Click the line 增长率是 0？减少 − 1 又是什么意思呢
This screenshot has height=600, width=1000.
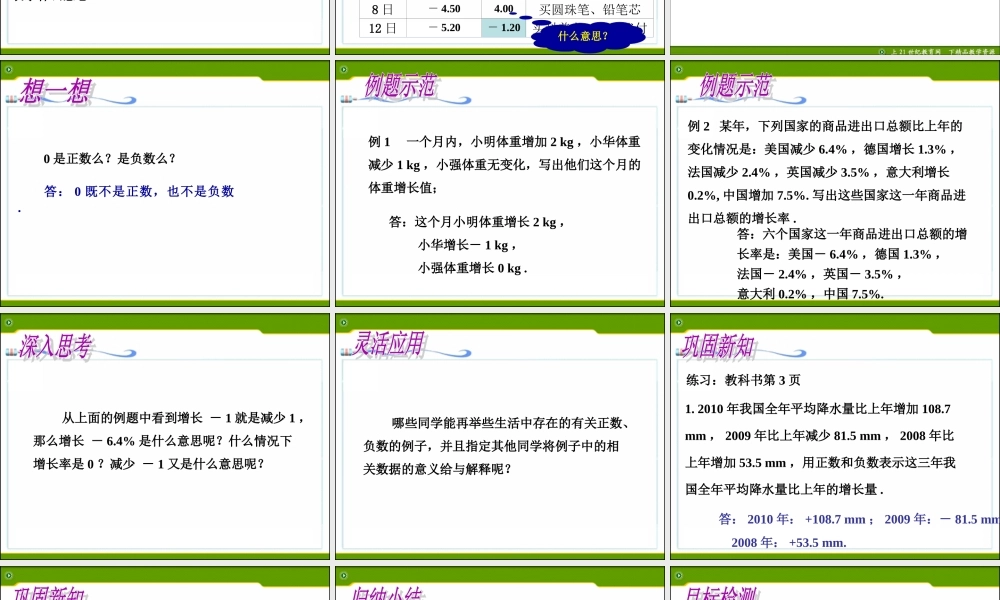[x=149, y=464]
